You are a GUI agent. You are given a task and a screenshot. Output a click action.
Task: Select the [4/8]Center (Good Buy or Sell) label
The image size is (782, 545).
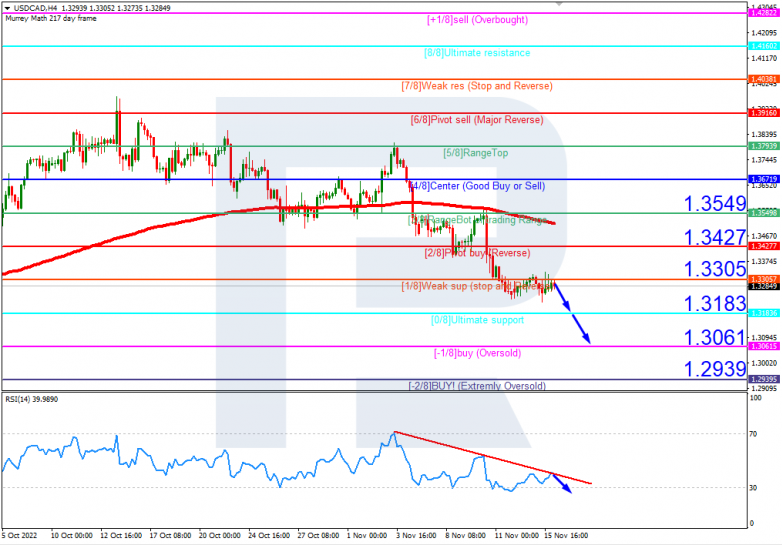click(477, 186)
